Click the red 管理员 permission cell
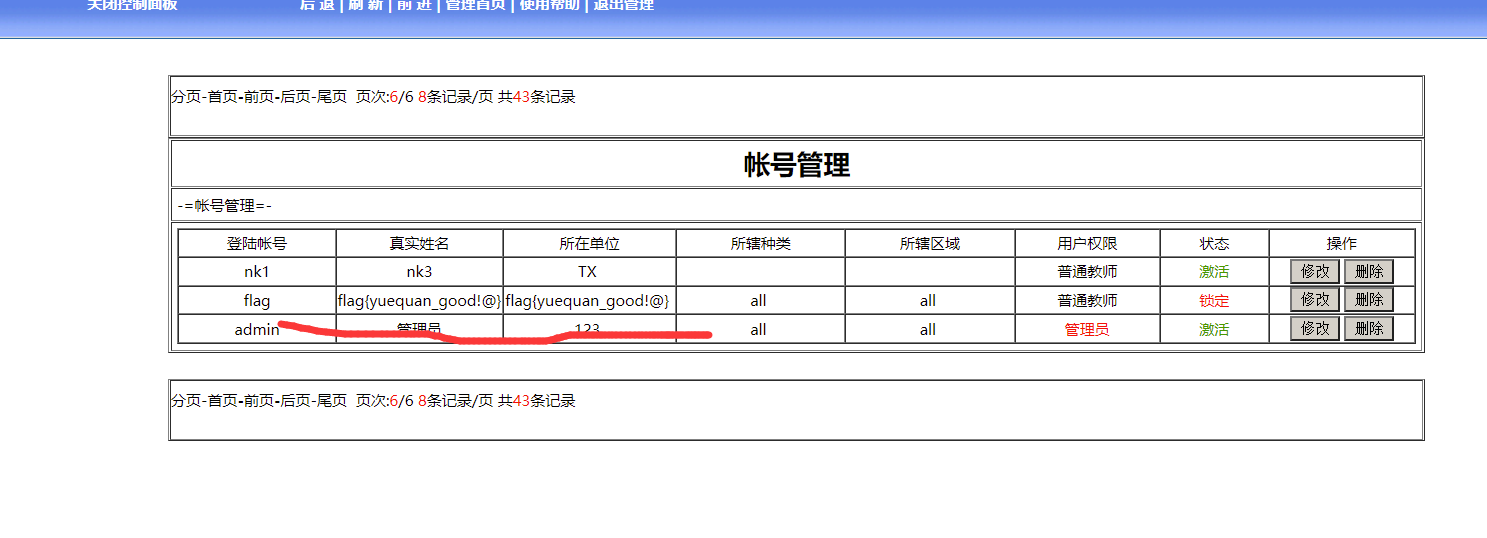Viewport: 1487px width, 538px height. click(1087, 329)
